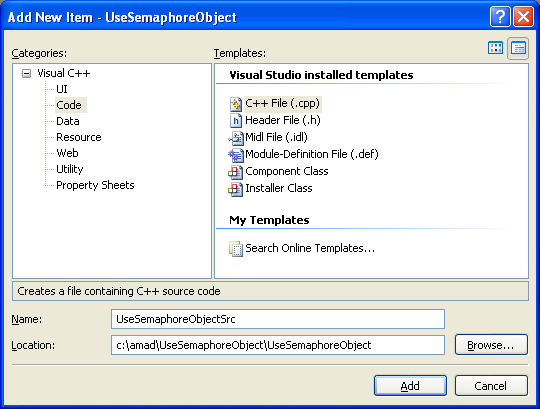Click the C++ File (.cpp) template icon
Screen dimensions: 540x409
coord(236,104)
